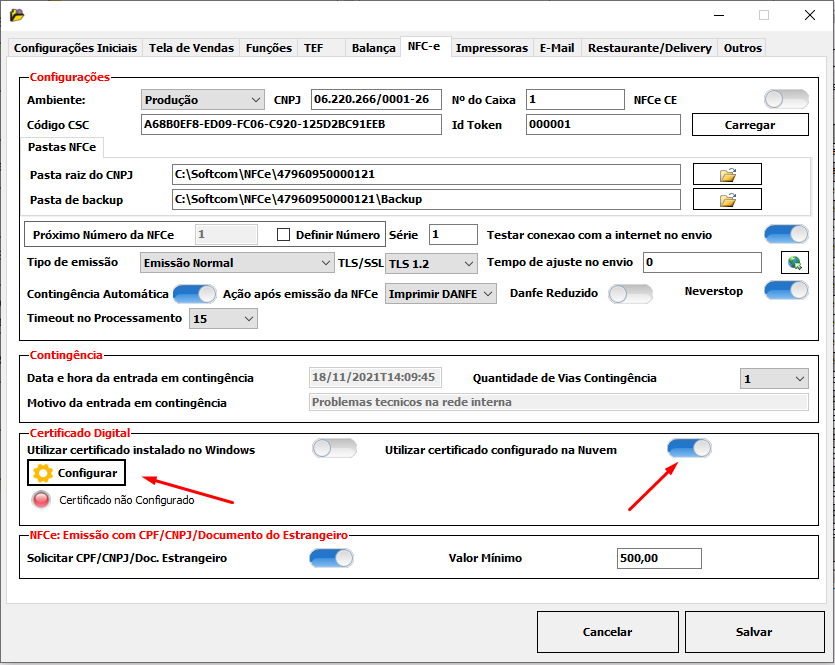Click the red certificate status indicator
Viewport: 835px width, 665px height.
pos(41,499)
